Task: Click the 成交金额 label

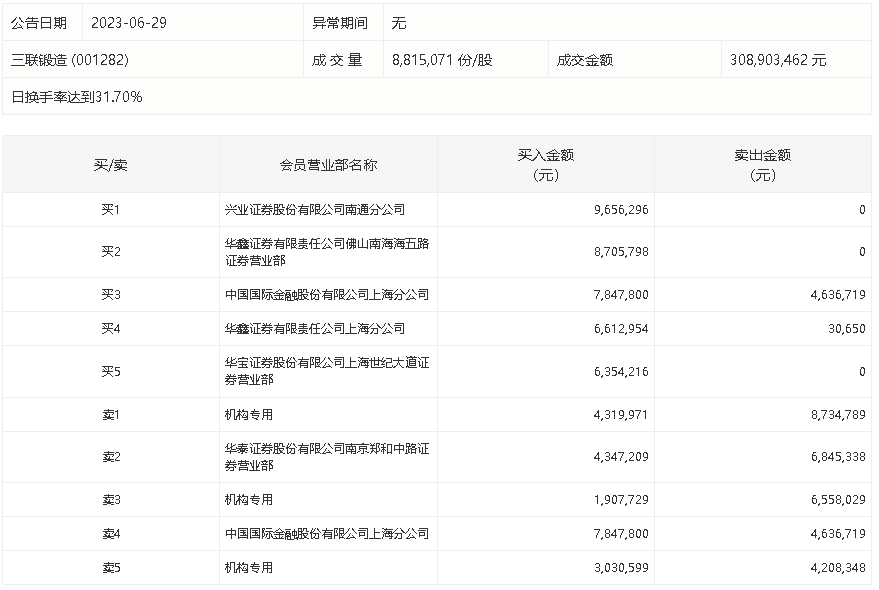Action: point(585,60)
